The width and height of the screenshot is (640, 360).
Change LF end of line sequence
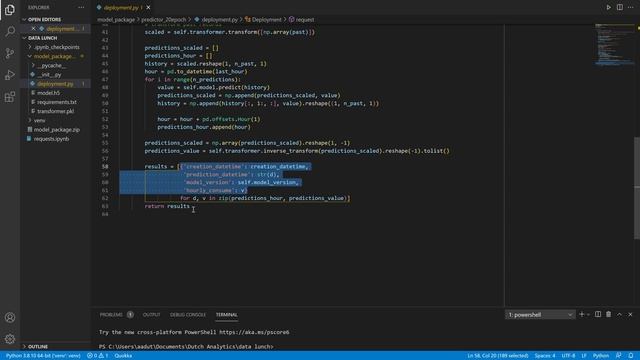click(584, 356)
